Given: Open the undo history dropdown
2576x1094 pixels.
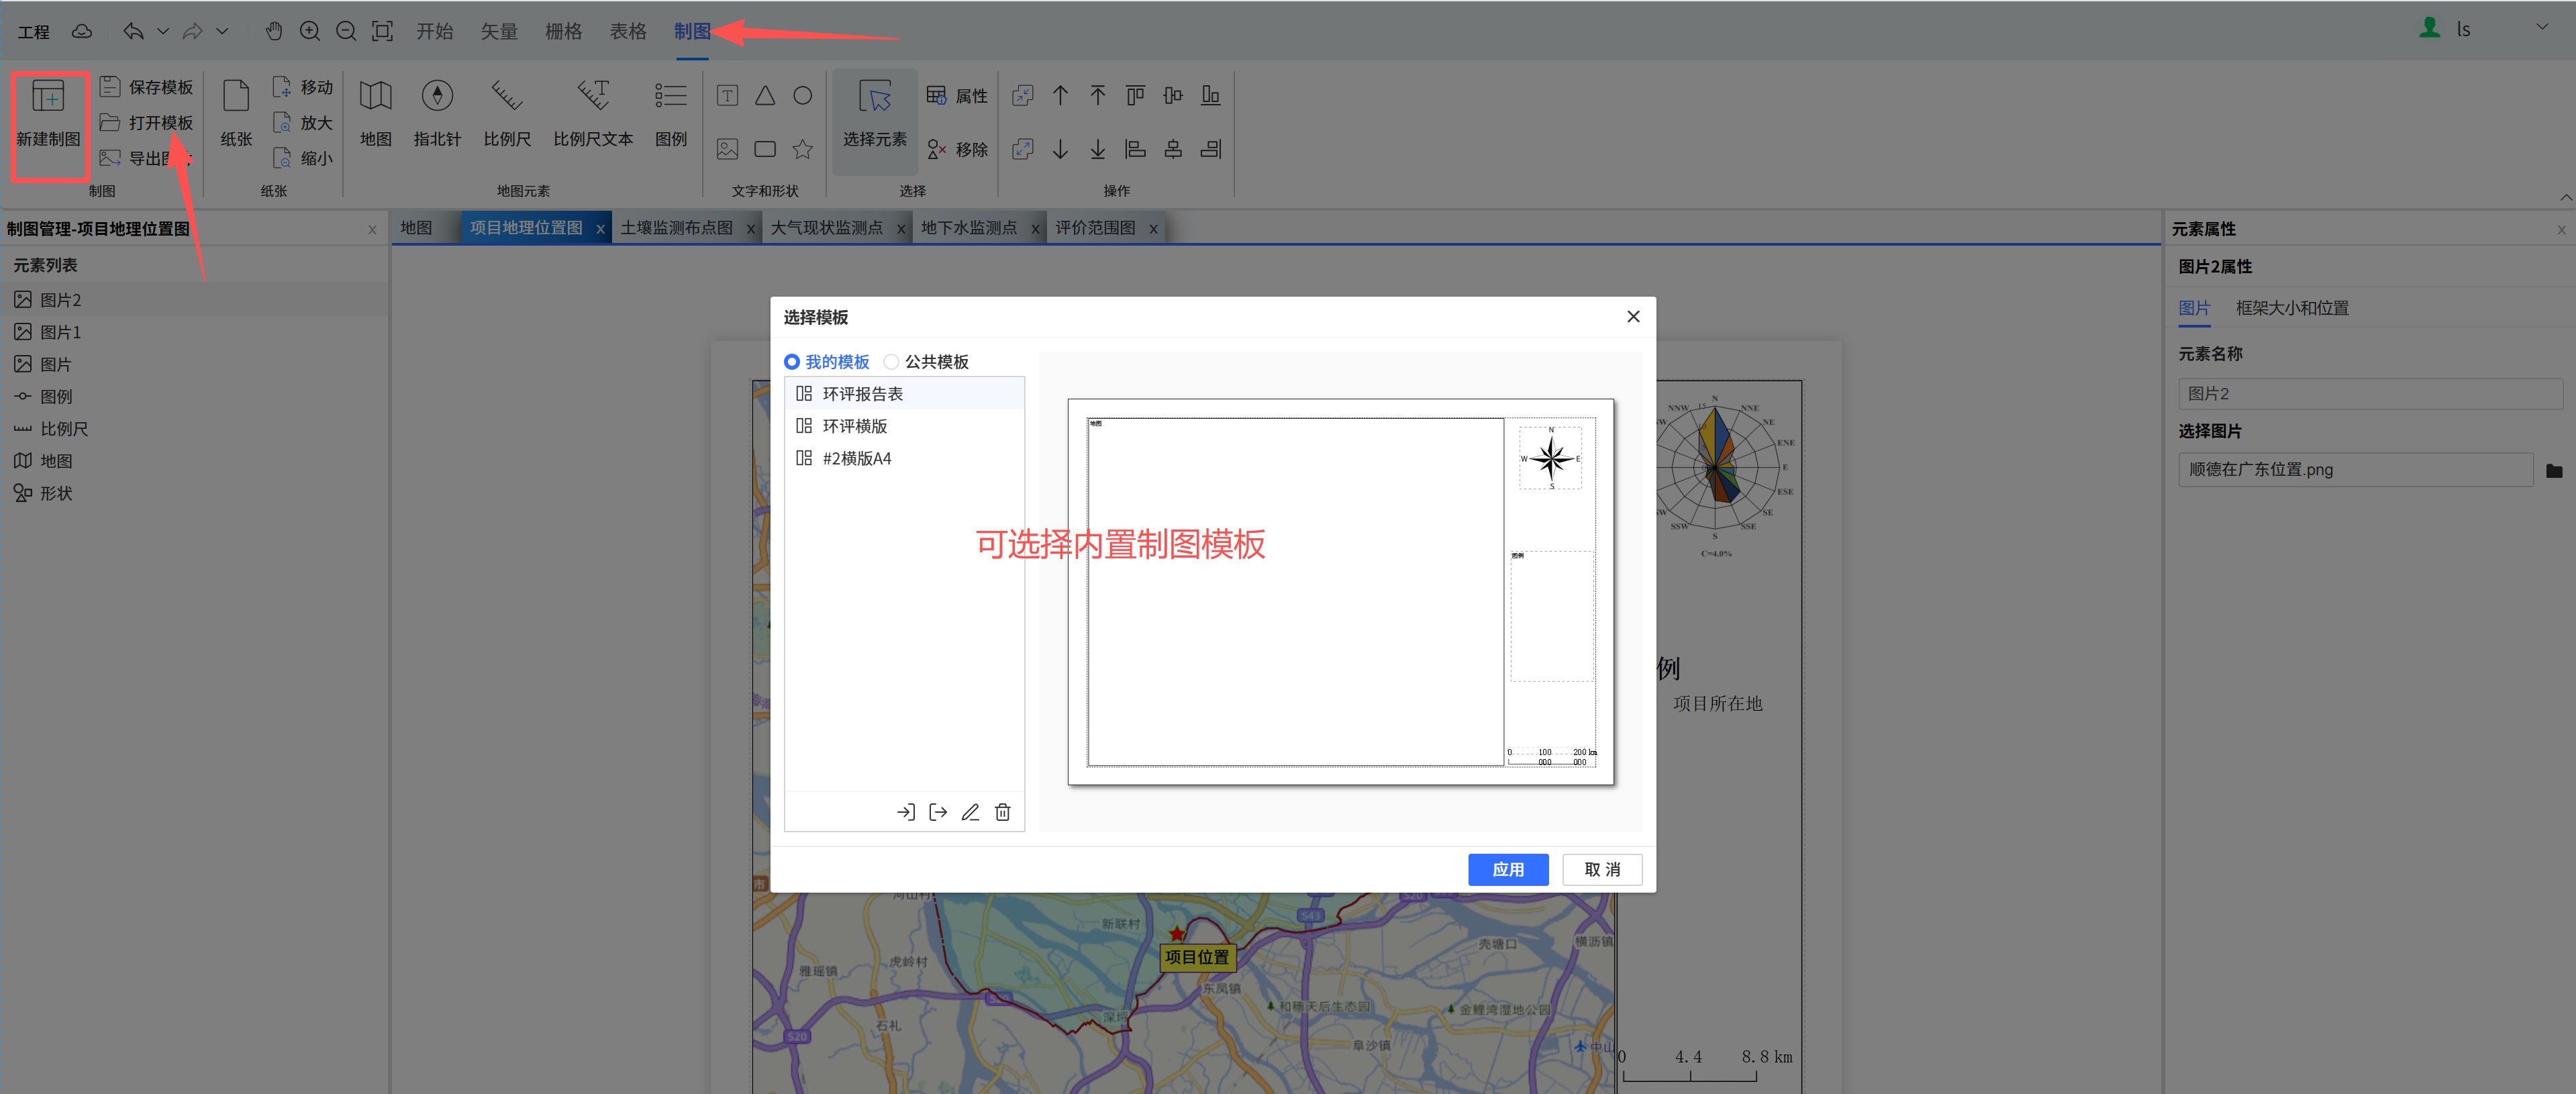Looking at the screenshot, I should 163,31.
